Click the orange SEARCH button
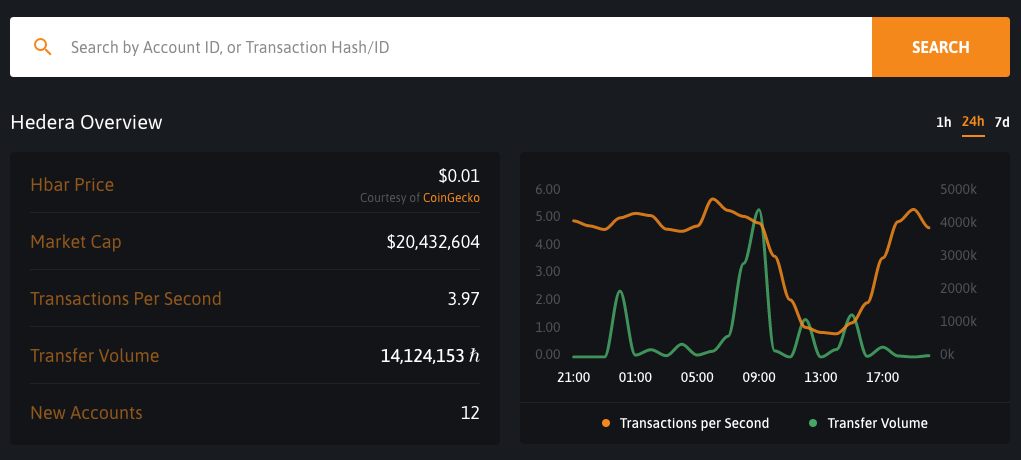This screenshot has width=1021, height=460. click(940, 47)
